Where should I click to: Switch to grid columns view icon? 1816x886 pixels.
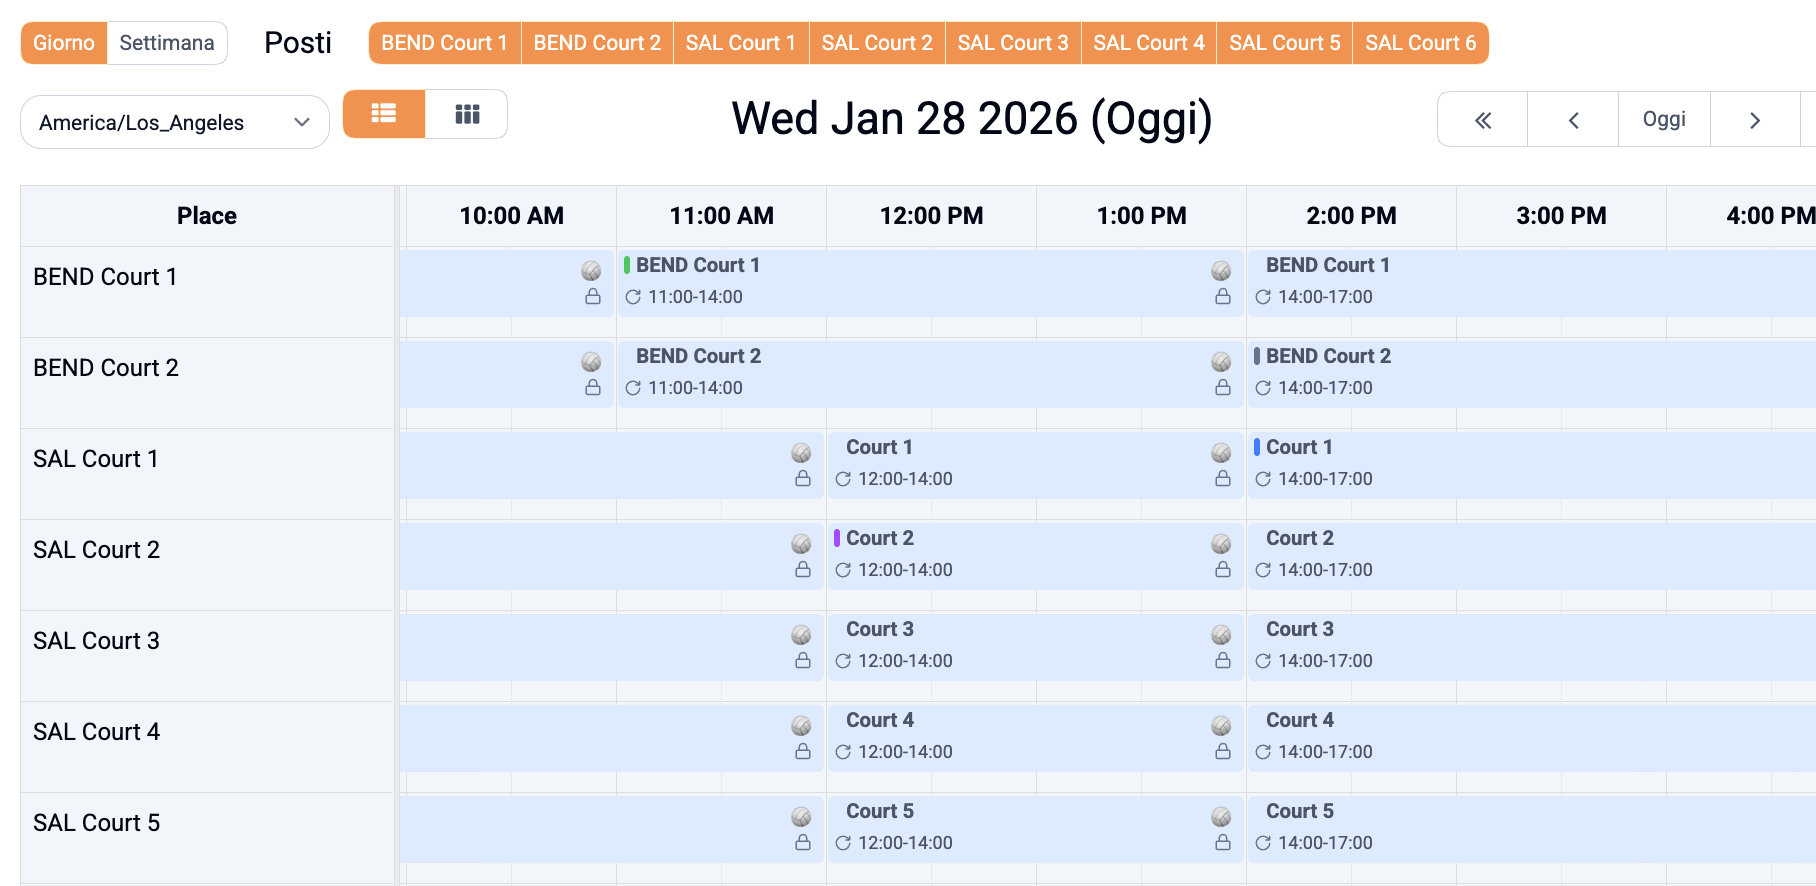coord(467,114)
